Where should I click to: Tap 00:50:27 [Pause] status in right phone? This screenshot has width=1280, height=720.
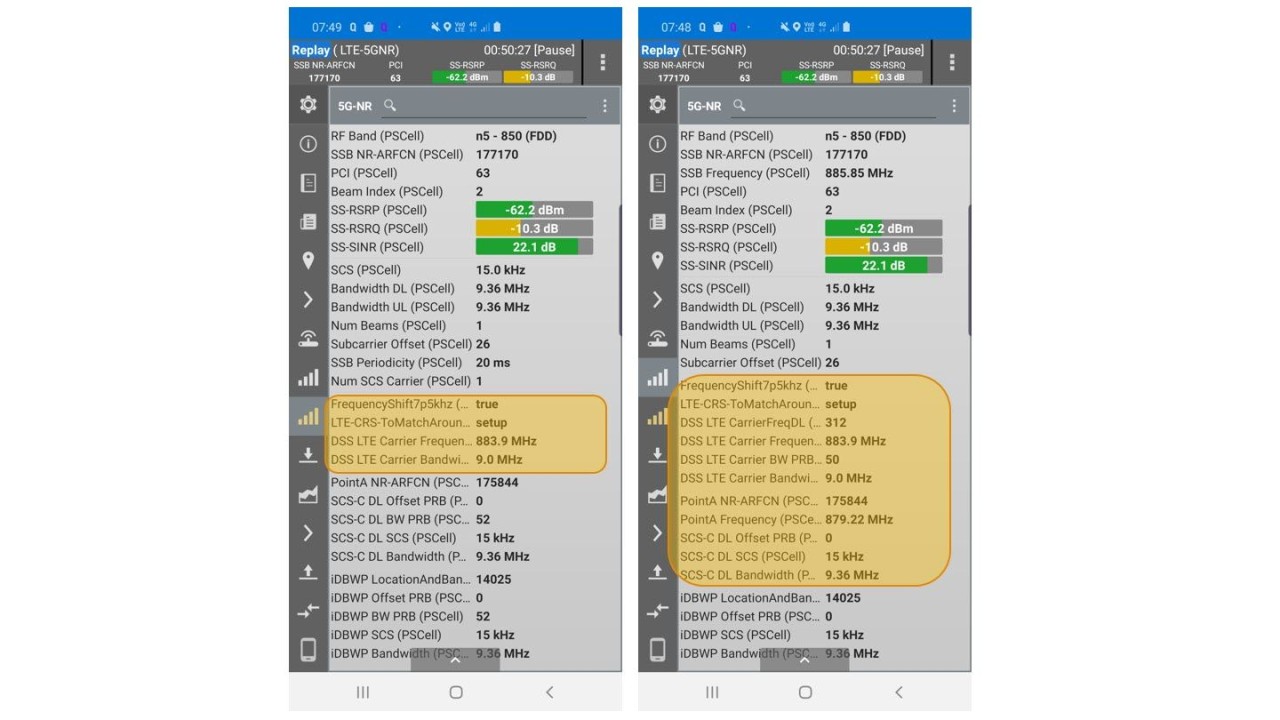tap(878, 50)
